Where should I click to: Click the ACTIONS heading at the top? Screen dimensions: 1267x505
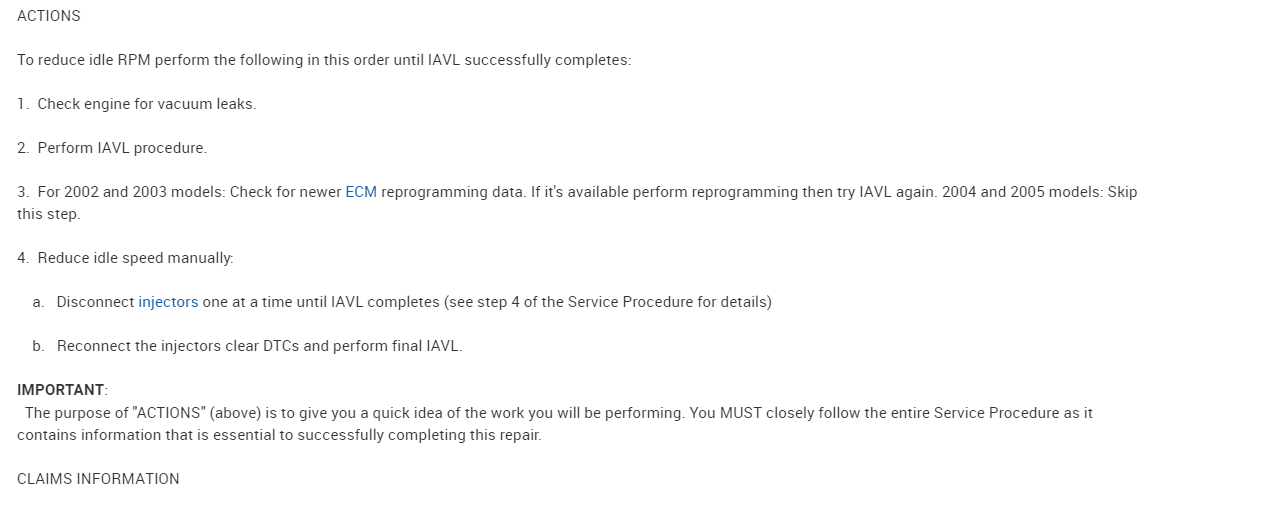49,16
